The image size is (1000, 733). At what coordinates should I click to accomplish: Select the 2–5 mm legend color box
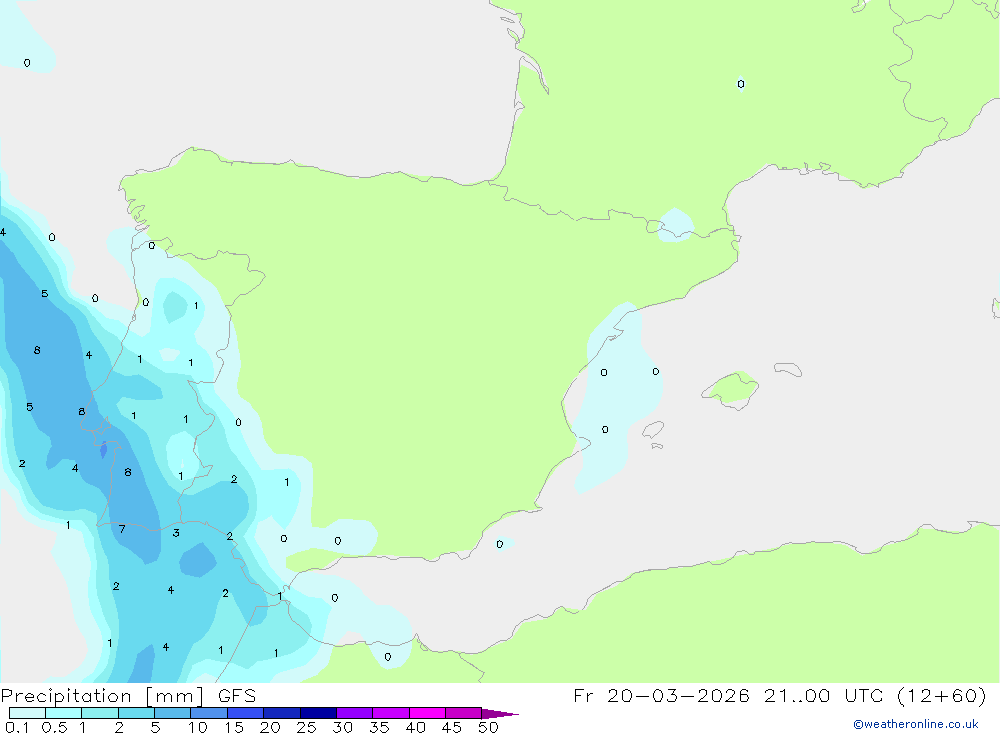(x=136, y=713)
